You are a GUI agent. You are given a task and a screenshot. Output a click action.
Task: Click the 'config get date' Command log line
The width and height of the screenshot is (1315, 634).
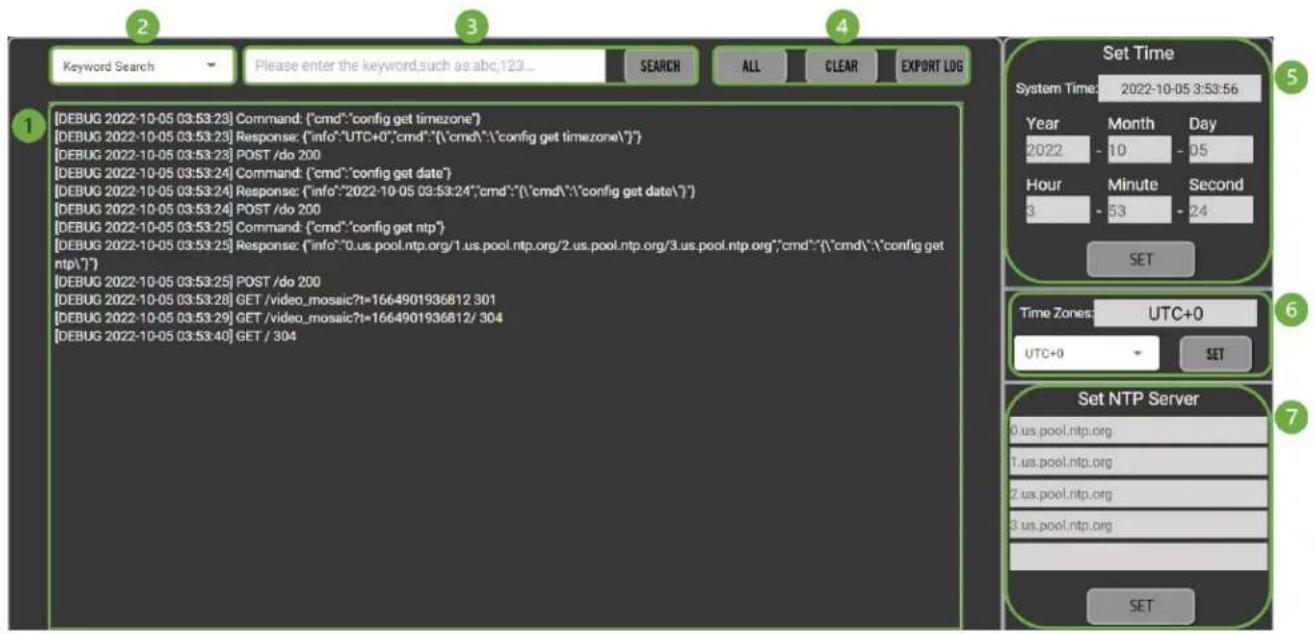pyautogui.click(x=254, y=173)
